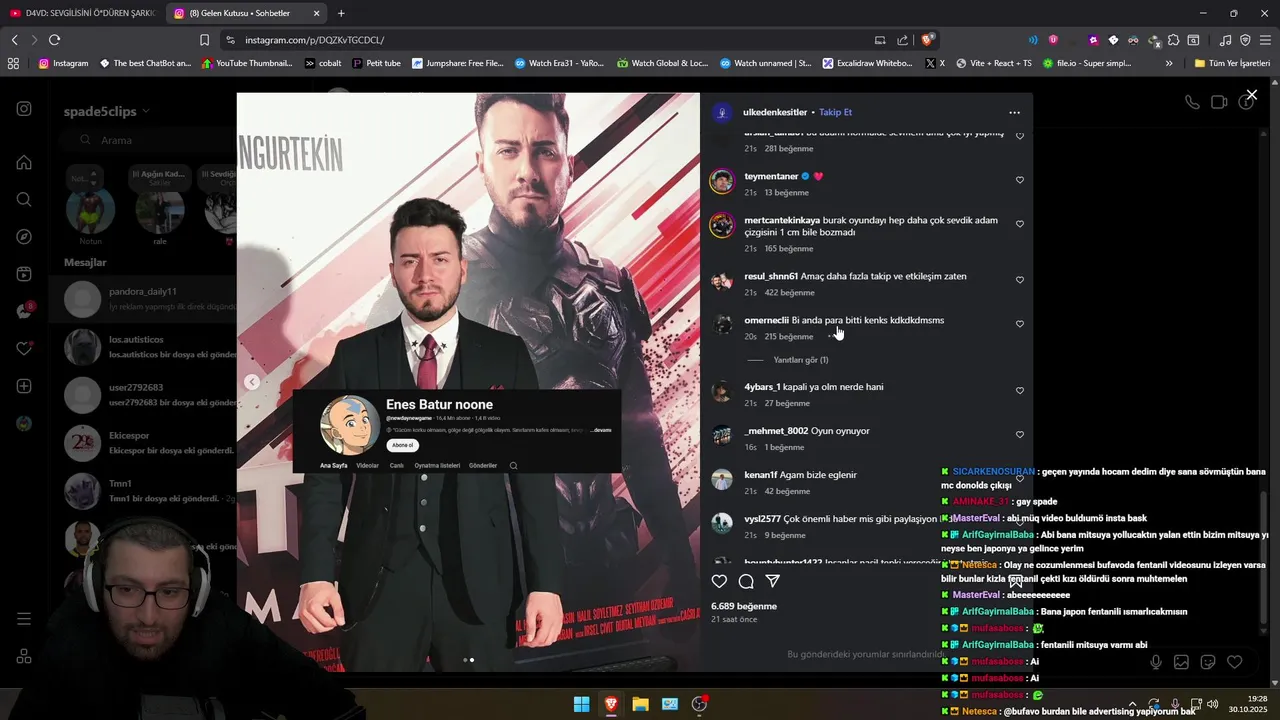
Task: Follow ulkedenkesitler with Takip Et
Action: 835,112
